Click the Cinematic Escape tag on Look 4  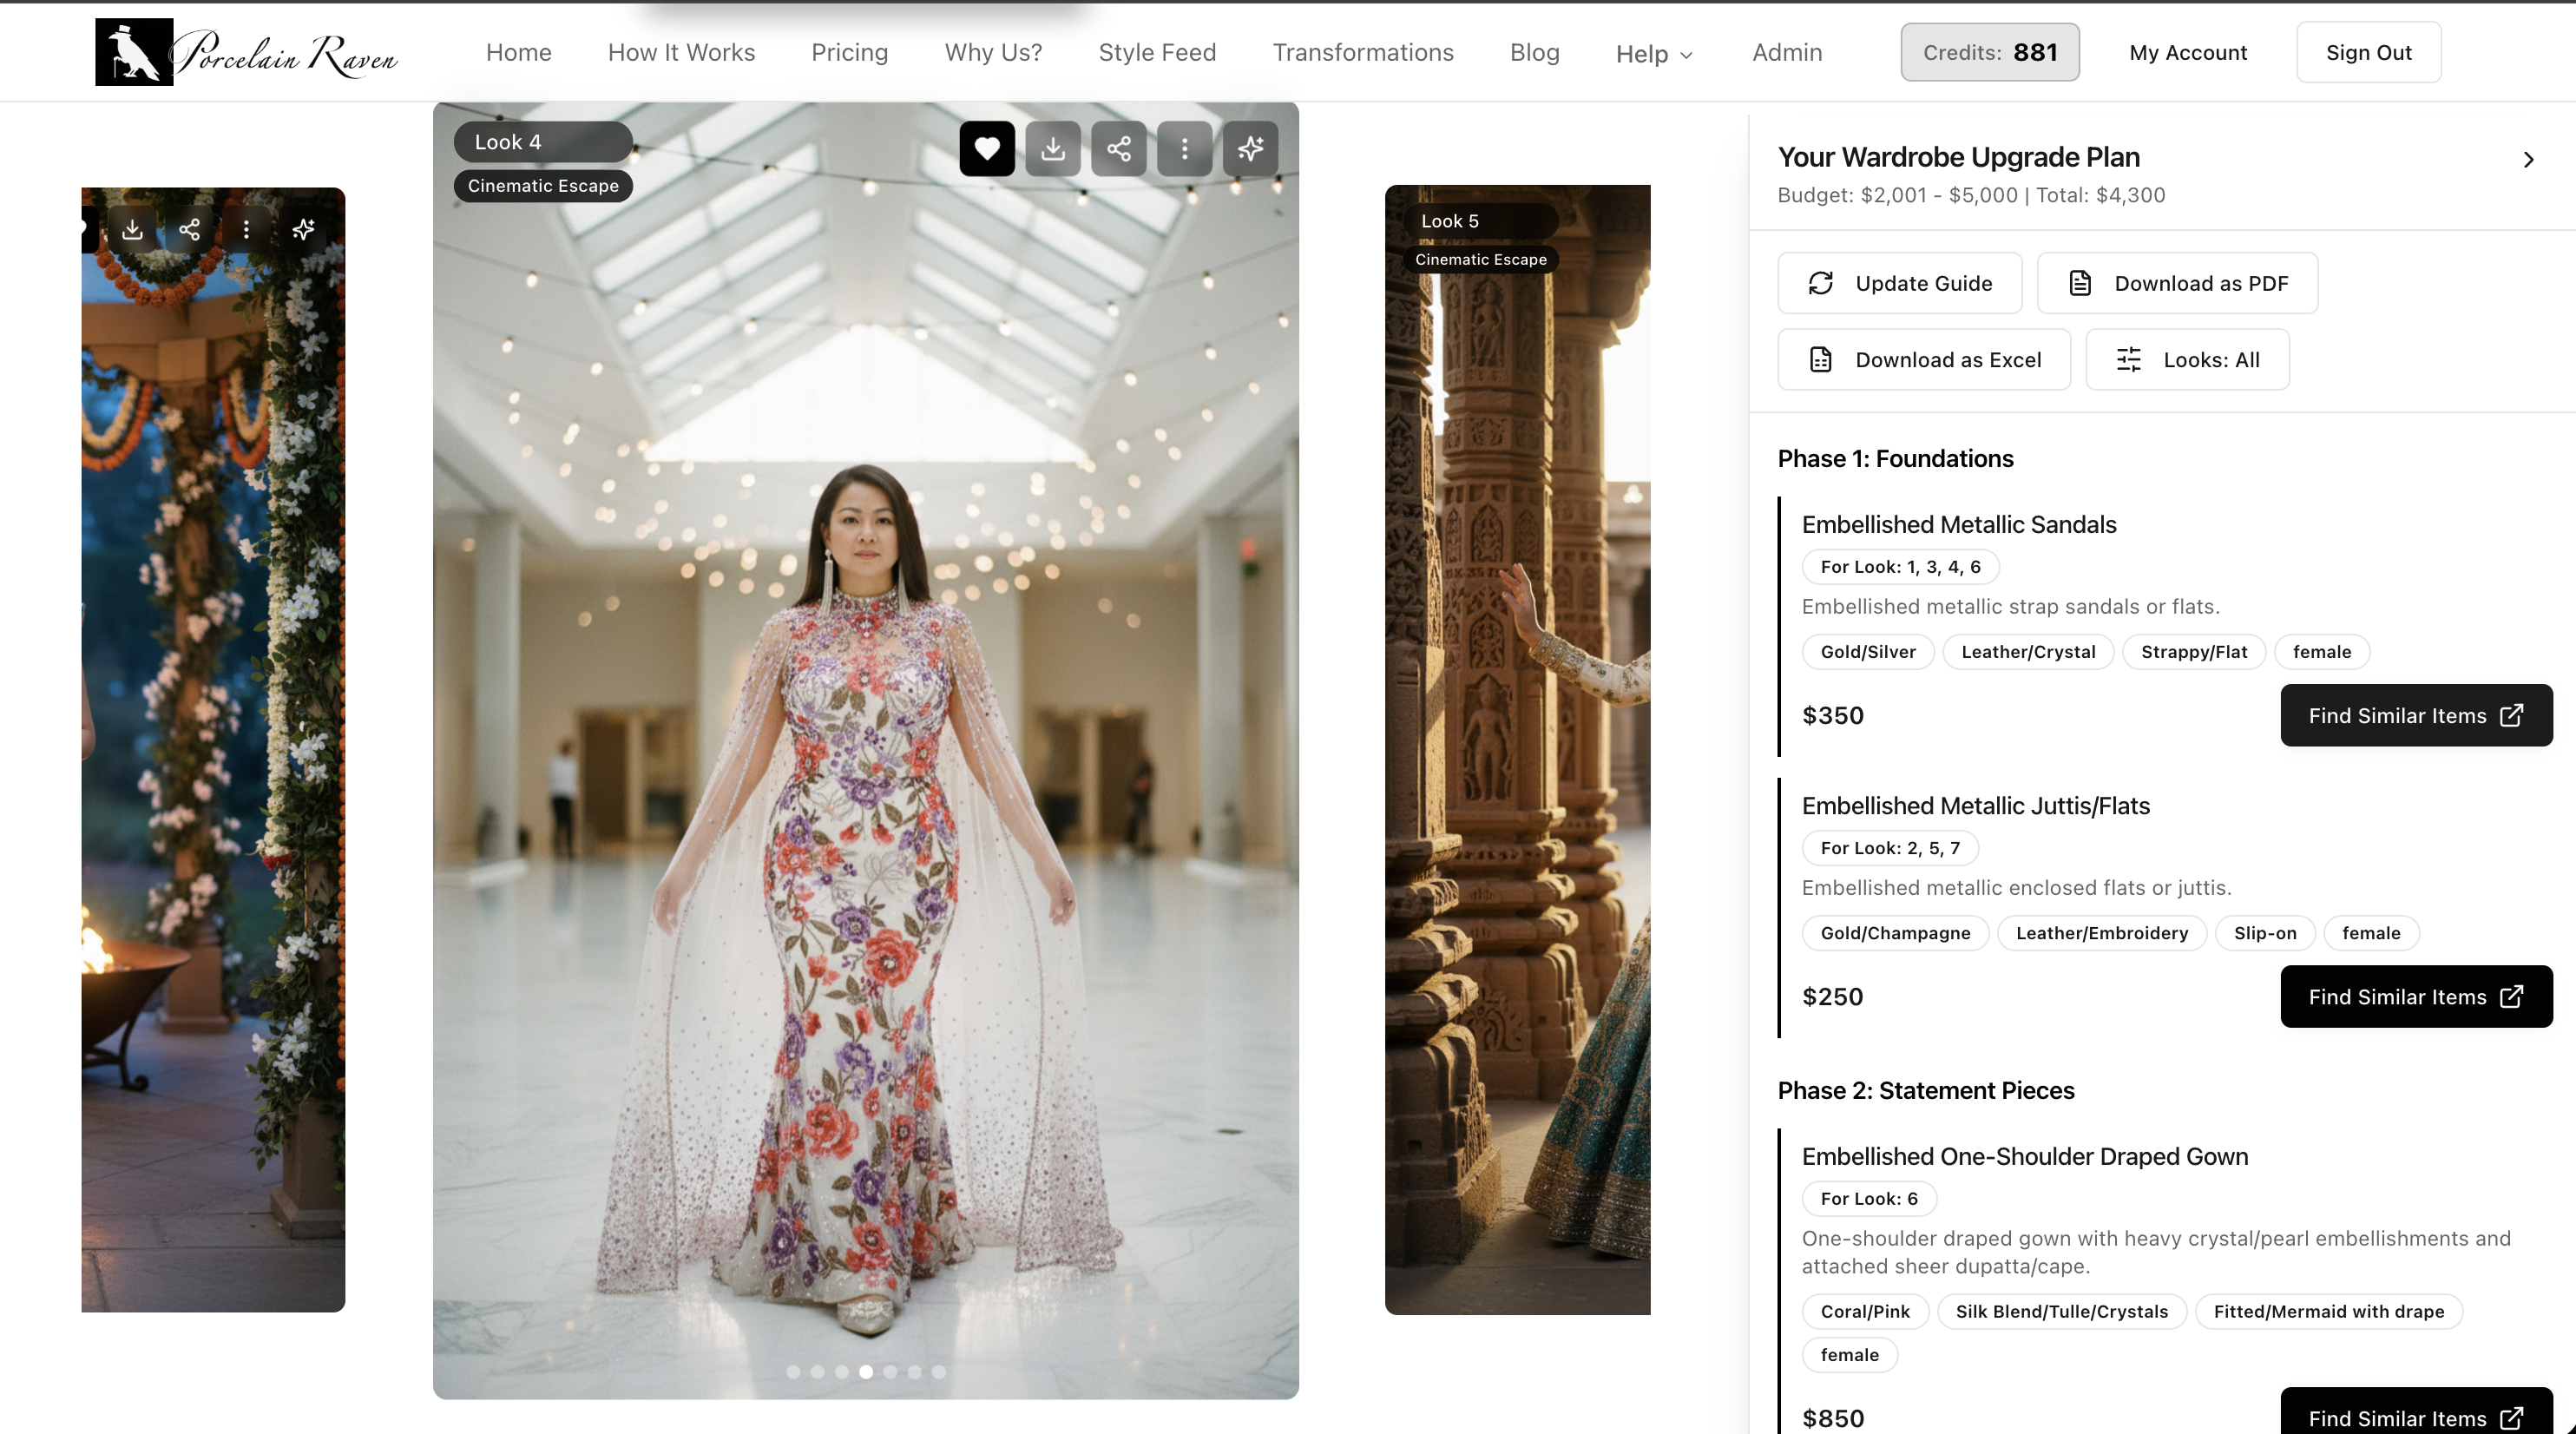click(x=543, y=186)
